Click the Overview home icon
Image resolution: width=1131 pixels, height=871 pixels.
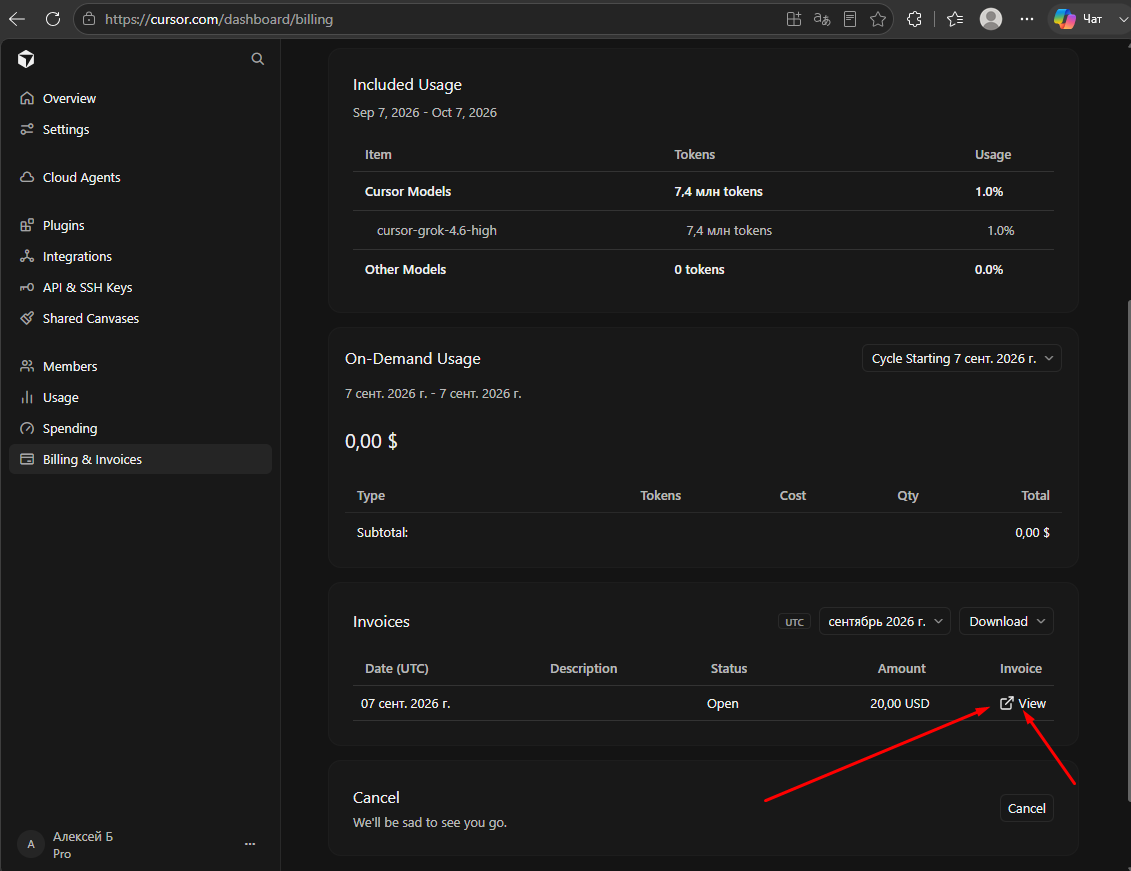(27, 98)
